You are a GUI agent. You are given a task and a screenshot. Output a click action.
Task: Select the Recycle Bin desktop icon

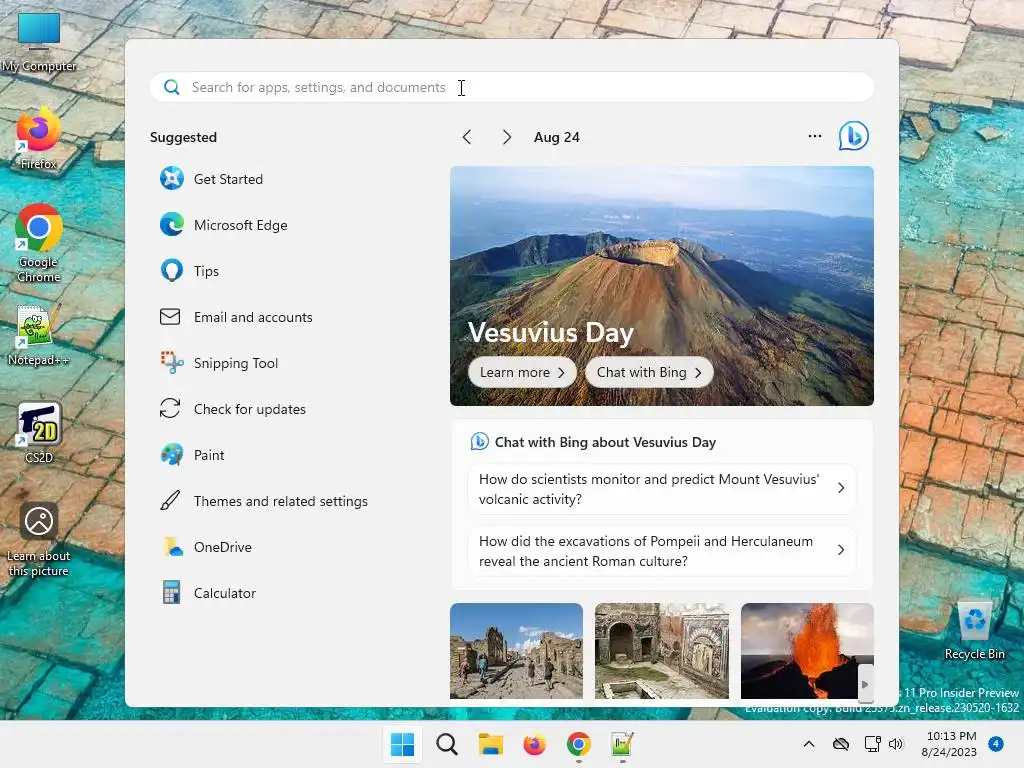pyautogui.click(x=974, y=631)
